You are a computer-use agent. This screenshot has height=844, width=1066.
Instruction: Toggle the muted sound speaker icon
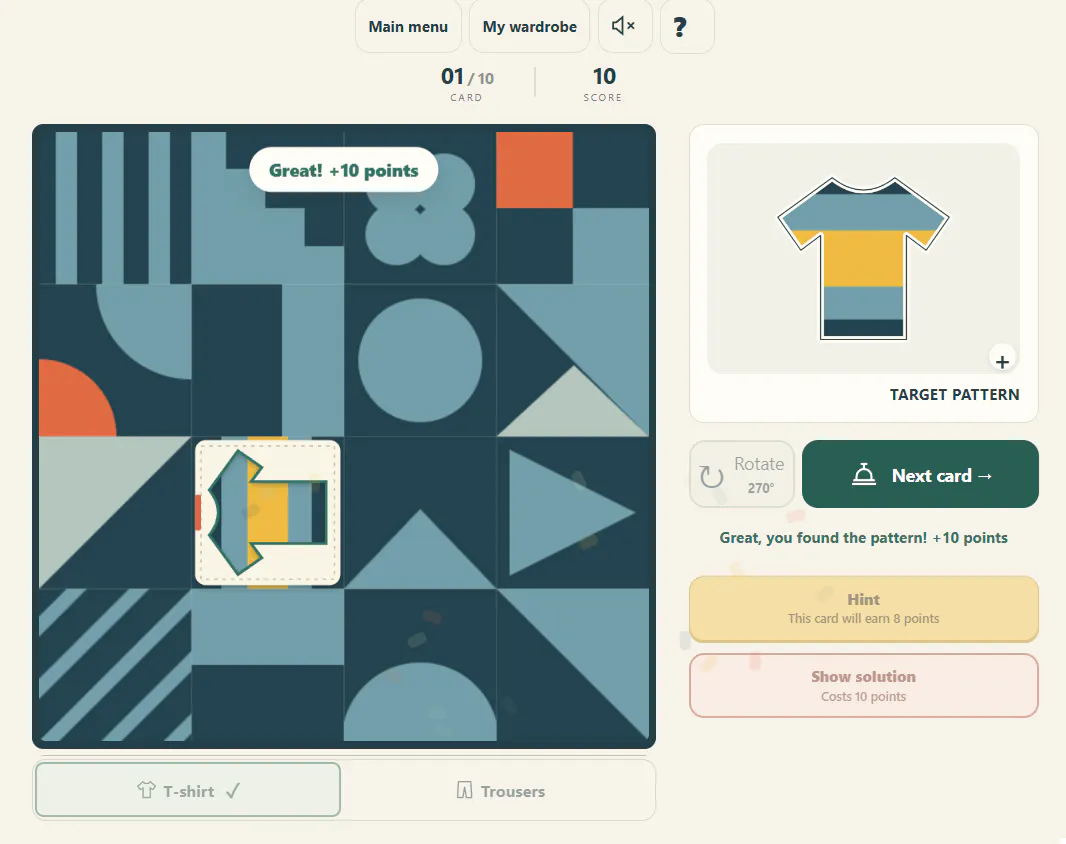point(625,27)
